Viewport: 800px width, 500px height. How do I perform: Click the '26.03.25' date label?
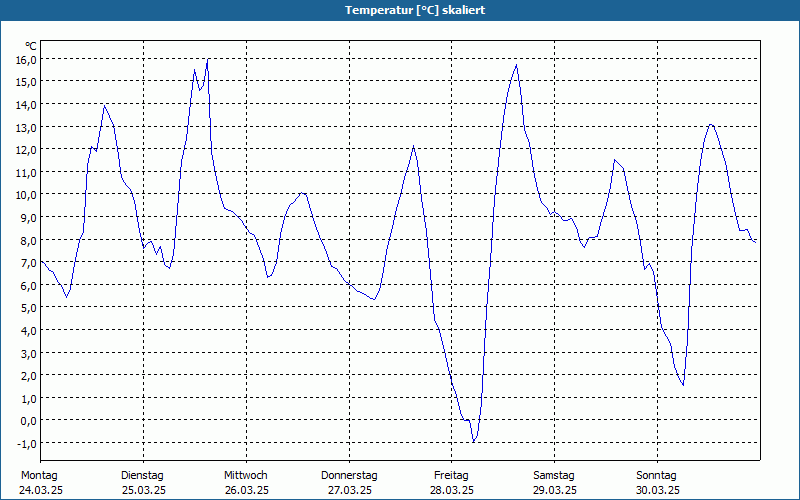pyautogui.click(x=247, y=490)
